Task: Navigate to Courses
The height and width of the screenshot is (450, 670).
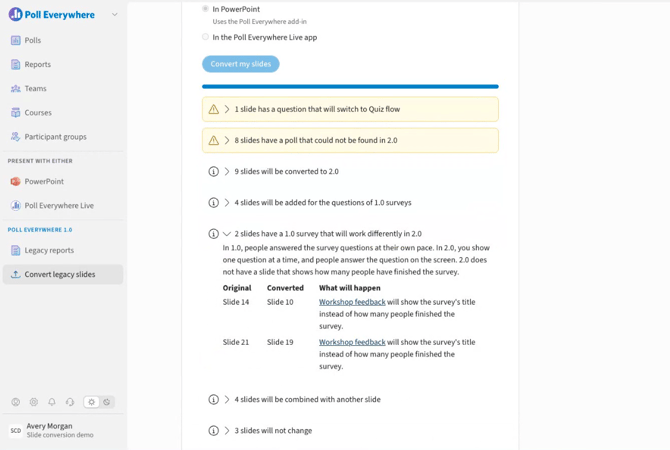Action: (38, 113)
